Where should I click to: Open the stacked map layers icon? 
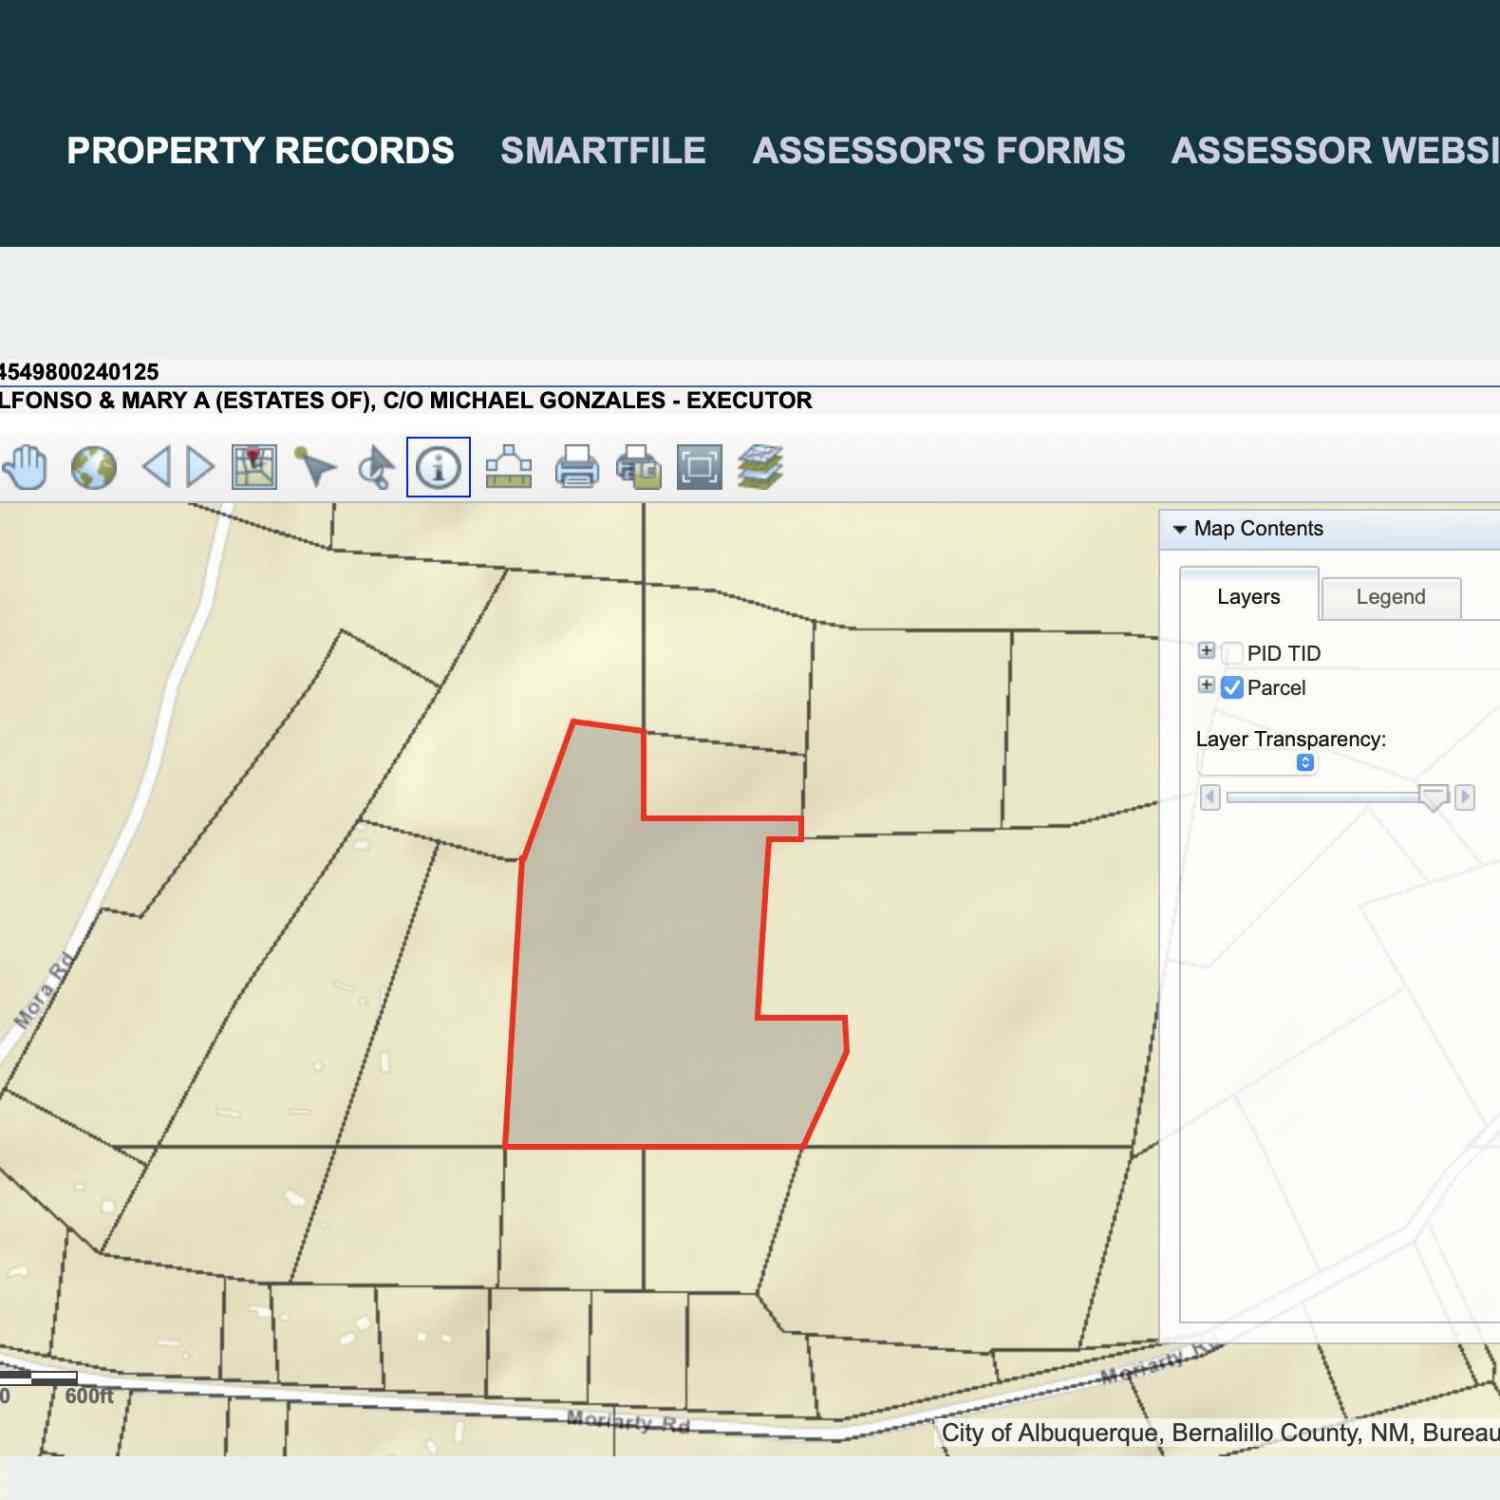click(760, 467)
